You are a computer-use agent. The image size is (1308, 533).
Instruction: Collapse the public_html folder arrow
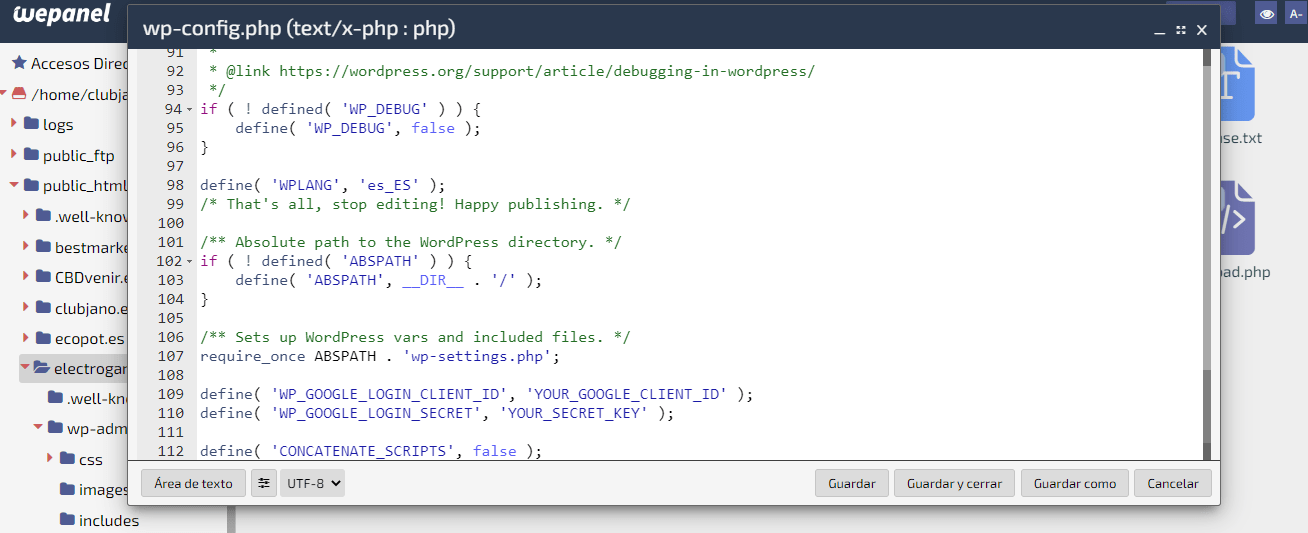click(x=15, y=185)
